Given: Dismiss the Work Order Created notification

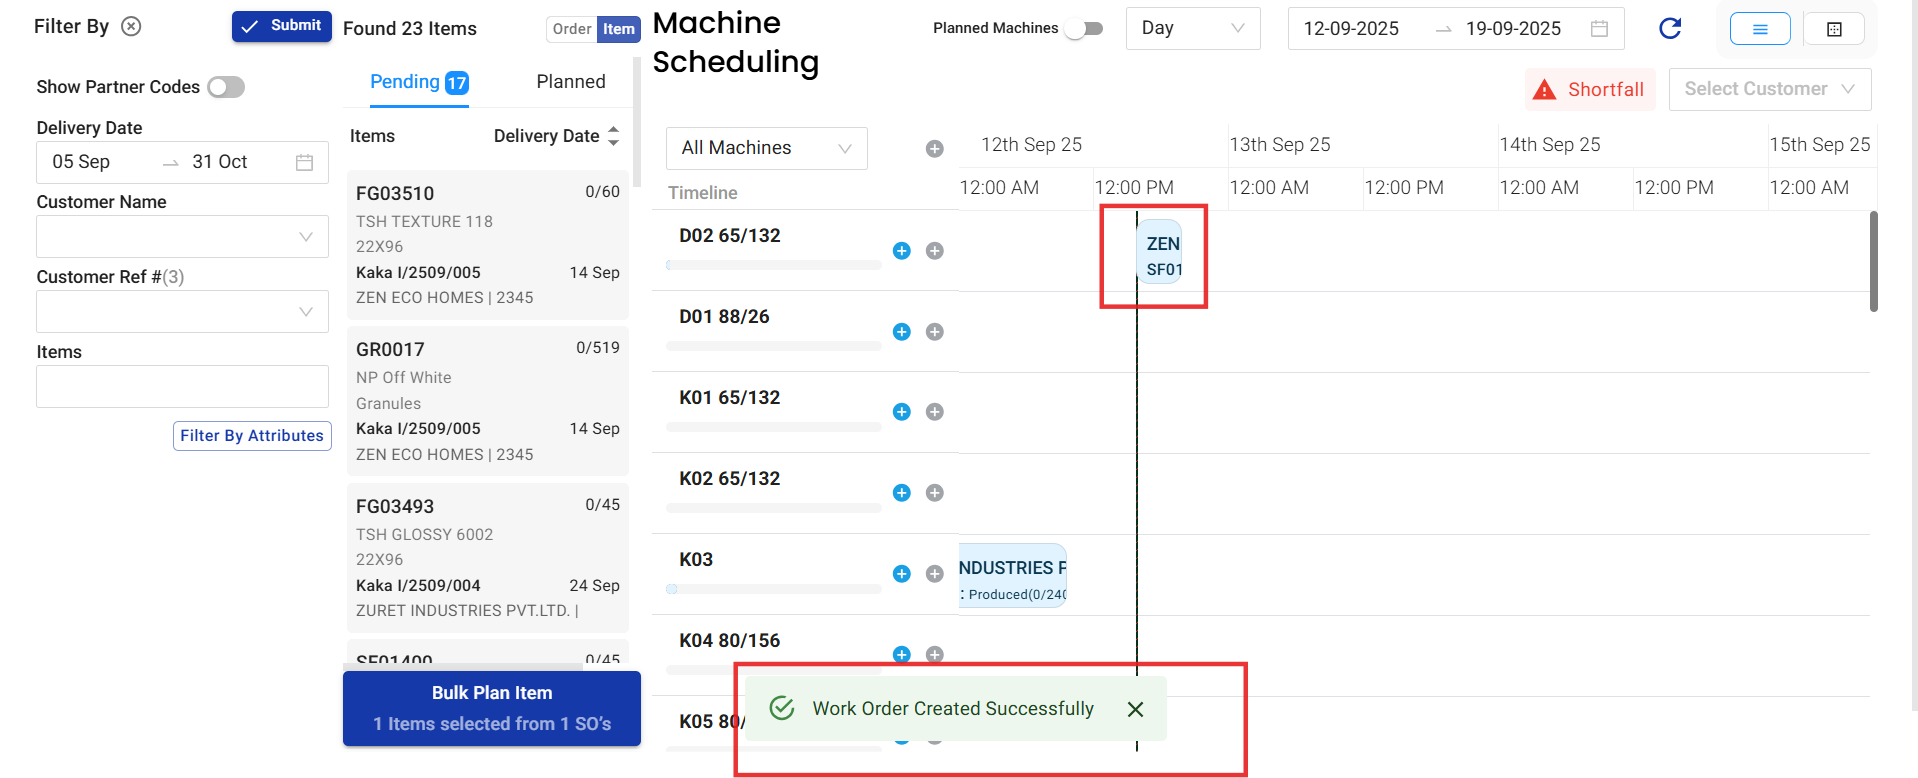Looking at the screenshot, I should pyautogui.click(x=1135, y=709).
